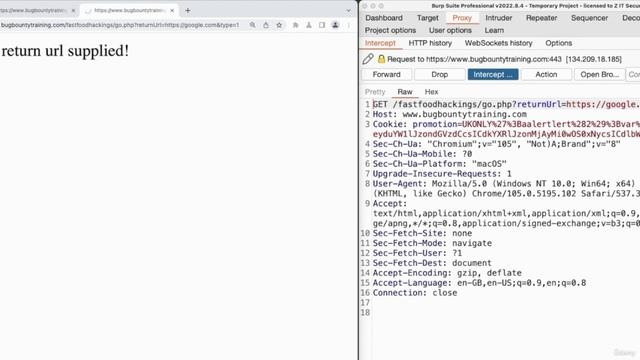
Task: Open the Proxy Options sub-tab
Action: click(558, 43)
